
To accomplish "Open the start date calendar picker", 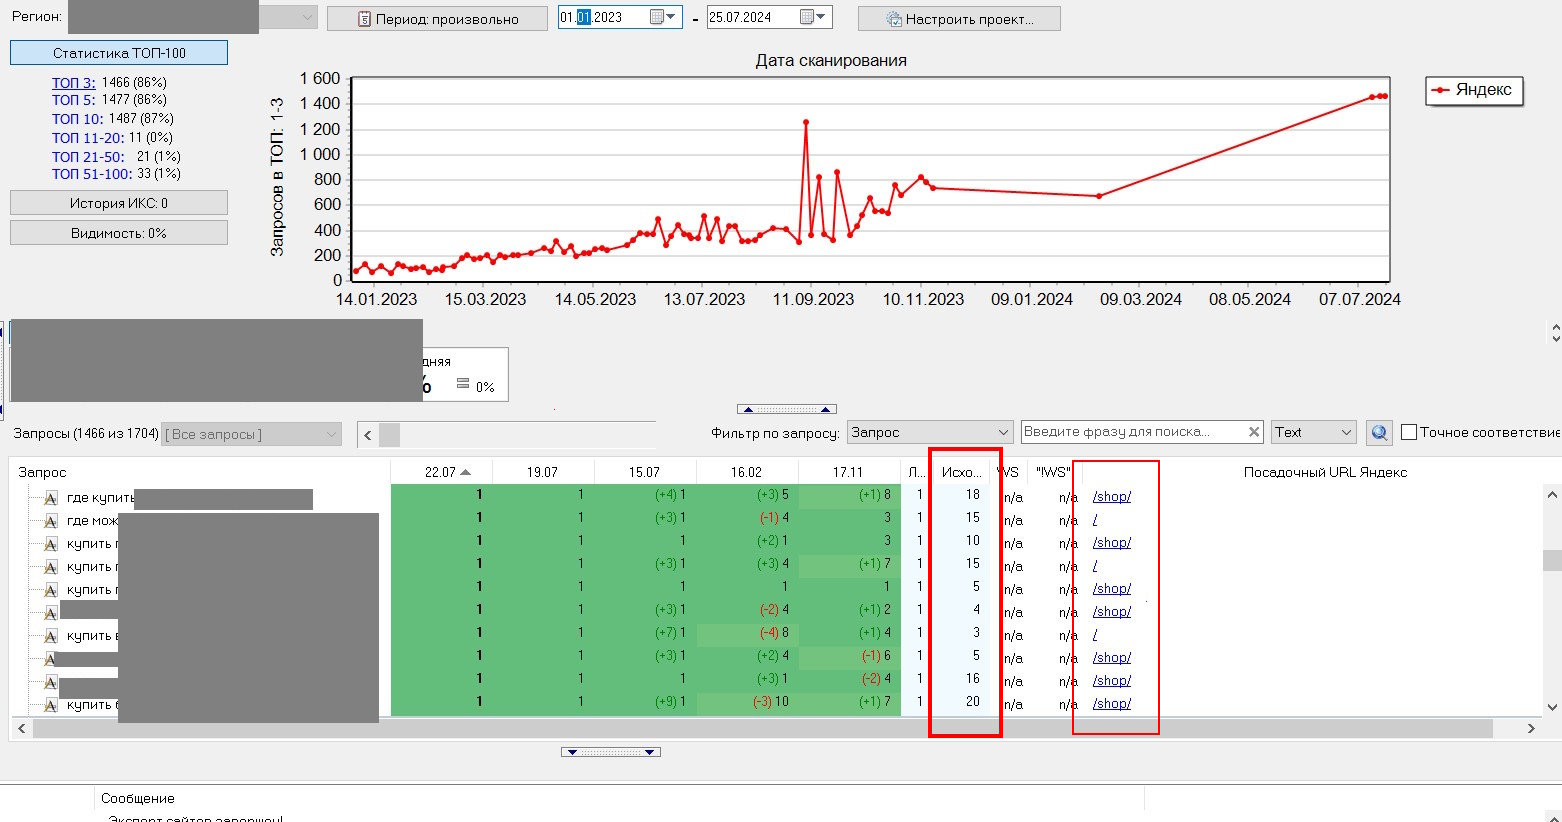I will pyautogui.click(x=663, y=17).
